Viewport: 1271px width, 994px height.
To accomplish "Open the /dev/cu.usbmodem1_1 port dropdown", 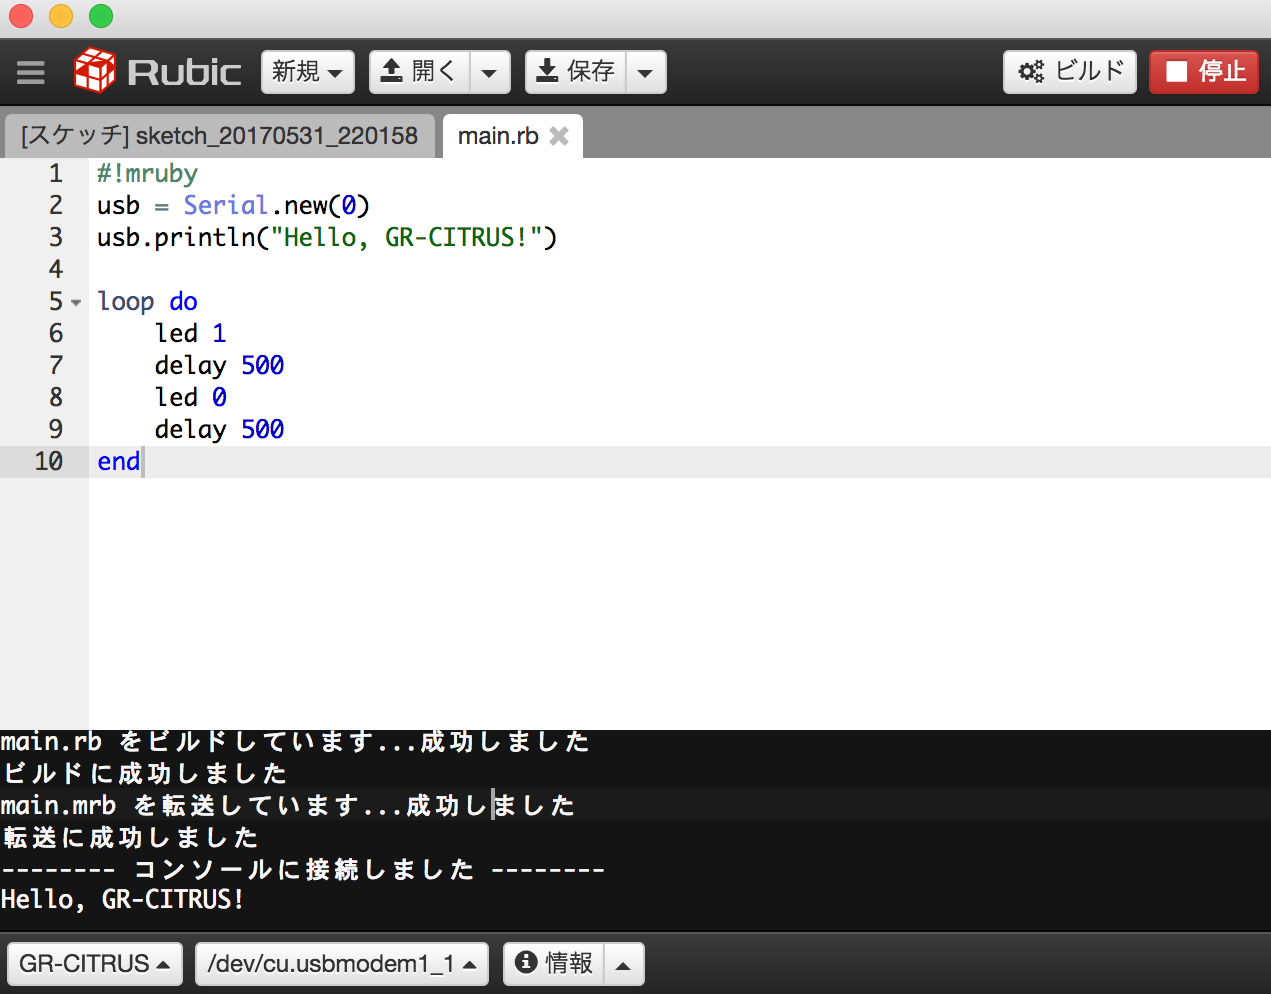I will pyautogui.click(x=342, y=964).
